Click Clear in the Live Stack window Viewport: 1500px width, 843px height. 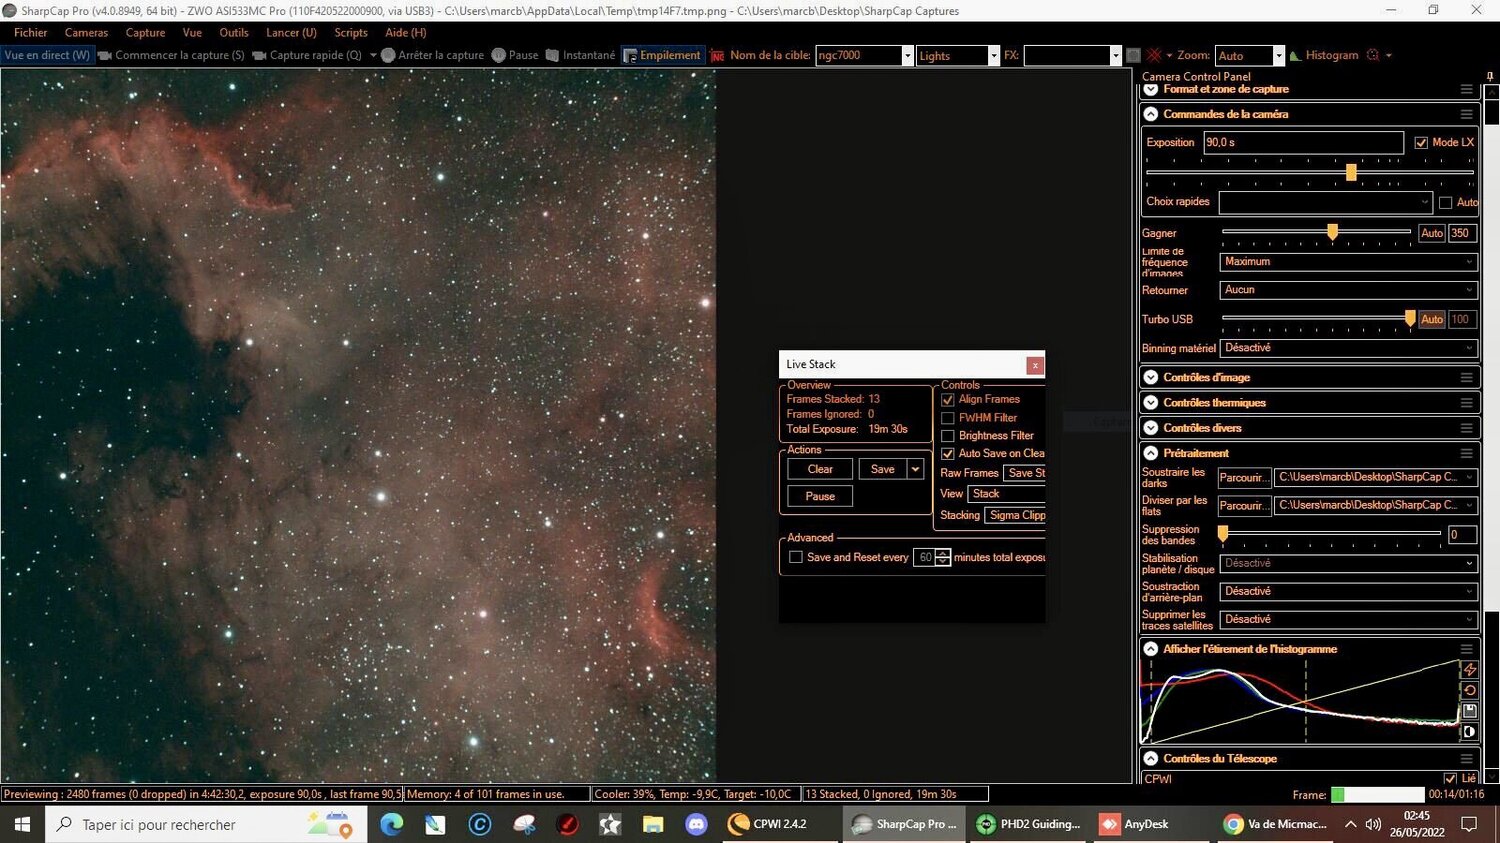(x=820, y=469)
